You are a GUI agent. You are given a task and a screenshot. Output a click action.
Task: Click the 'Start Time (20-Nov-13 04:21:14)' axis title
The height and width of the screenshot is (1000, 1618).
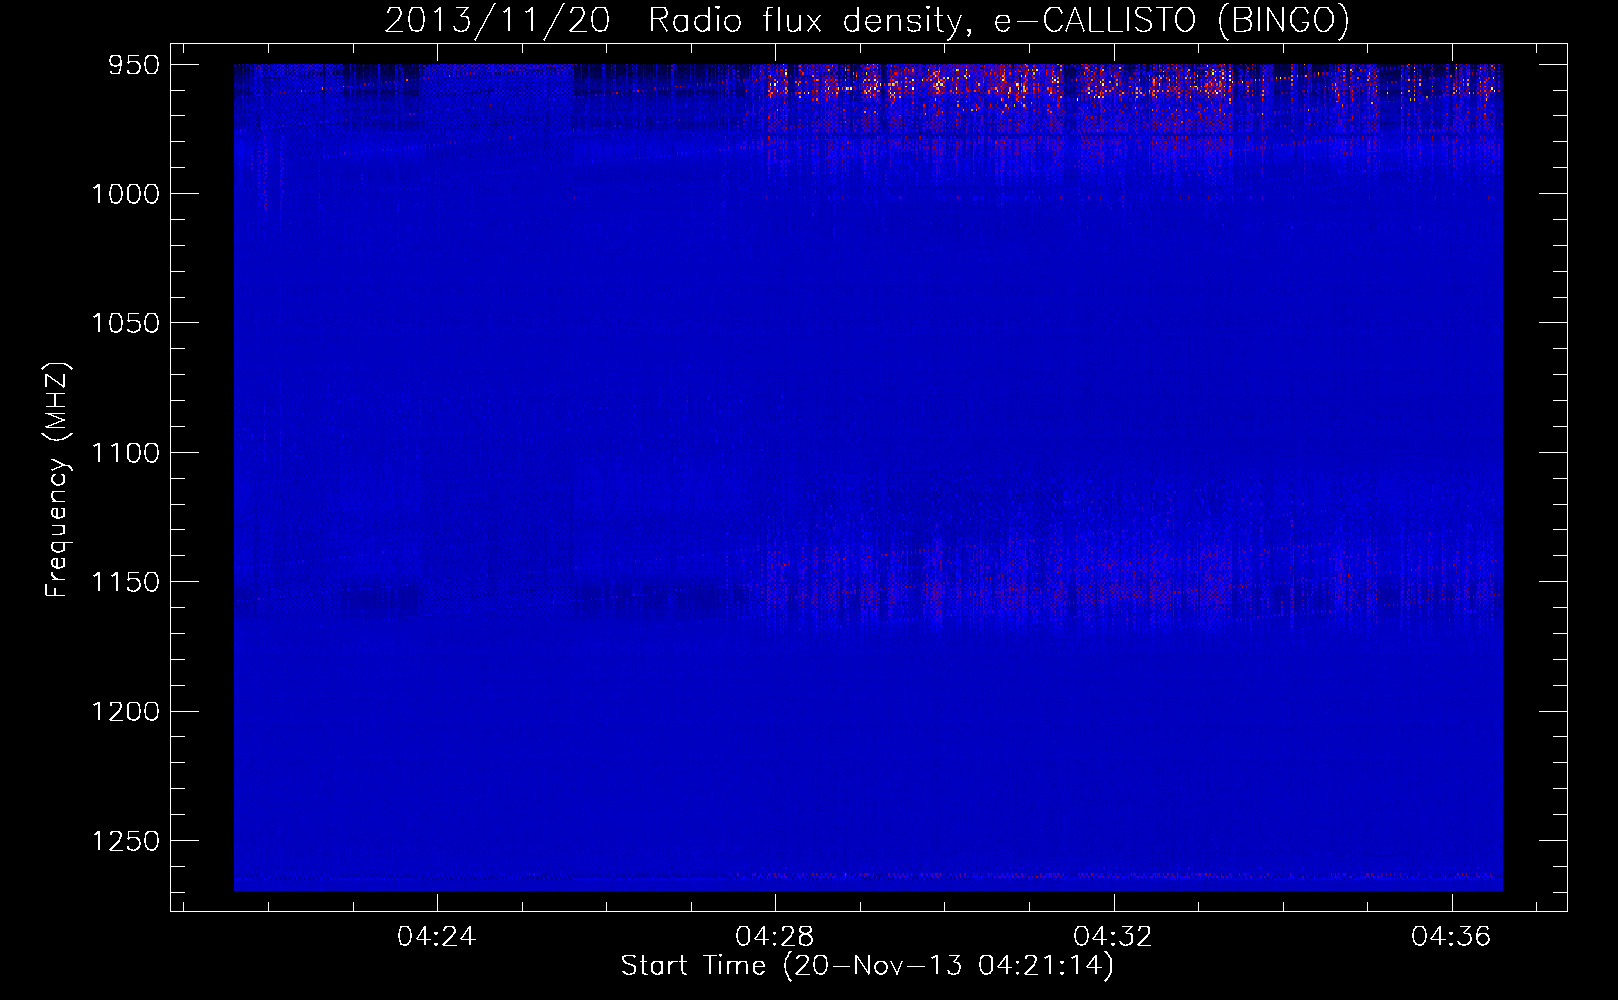867,966
